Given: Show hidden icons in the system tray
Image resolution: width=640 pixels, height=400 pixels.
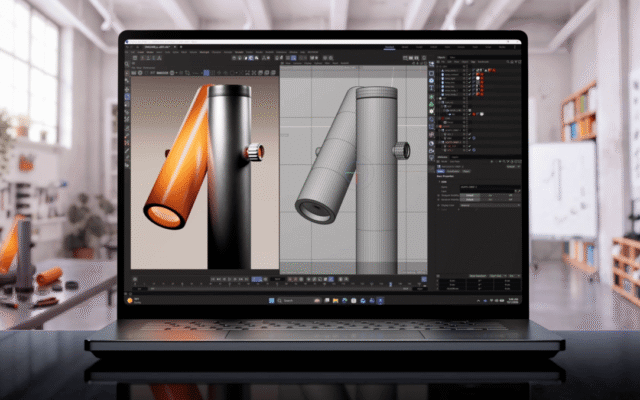Looking at the screenshot, I should pyautogui.click(x=478, y=301).
